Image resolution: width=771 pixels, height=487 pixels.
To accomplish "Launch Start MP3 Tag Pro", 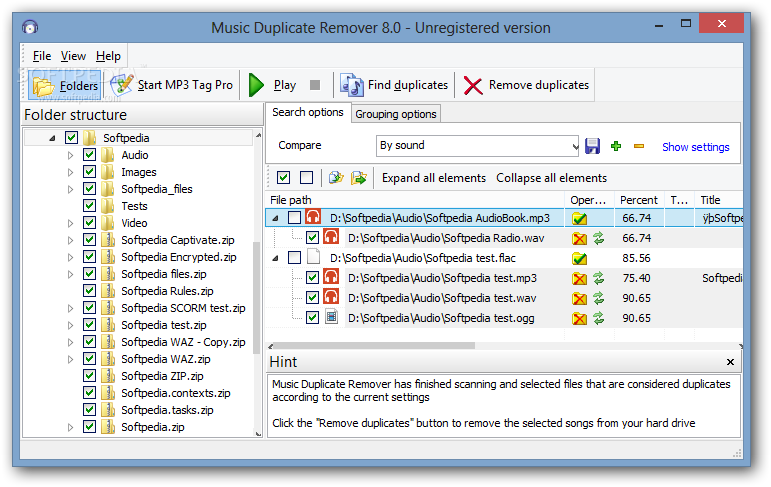I will (172, 85).
